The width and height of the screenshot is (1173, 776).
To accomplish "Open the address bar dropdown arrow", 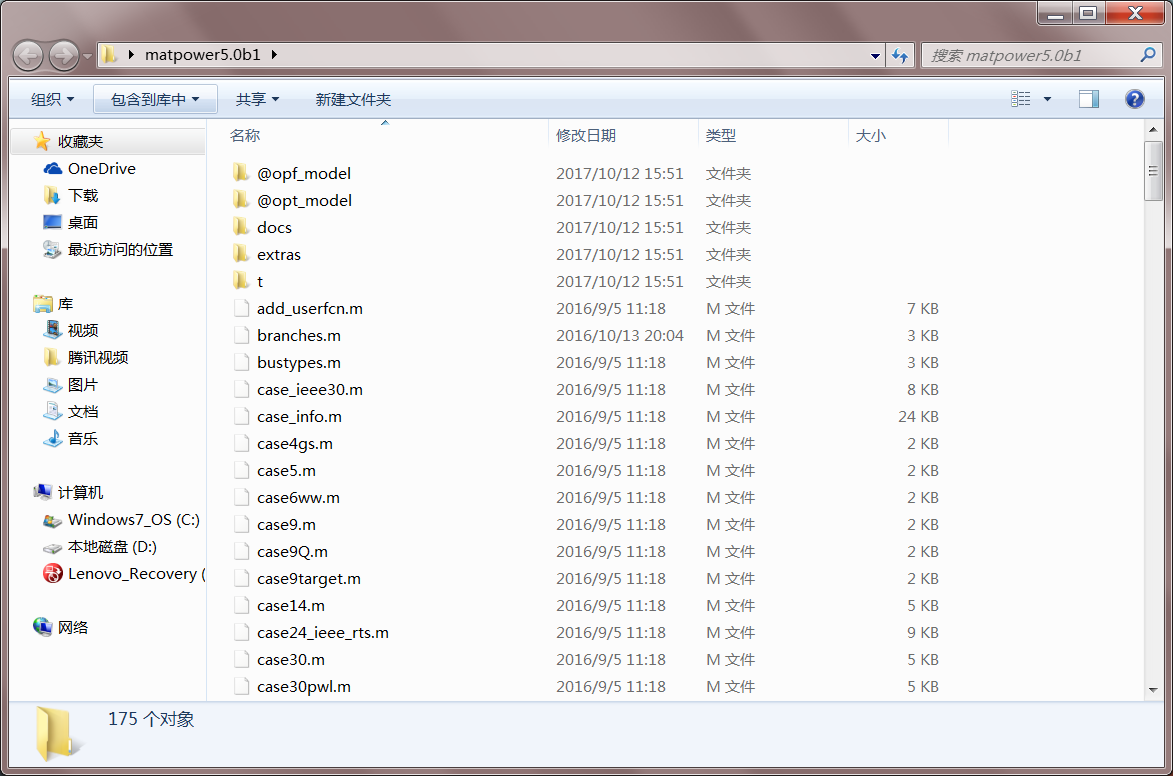I will click(874, 55).
